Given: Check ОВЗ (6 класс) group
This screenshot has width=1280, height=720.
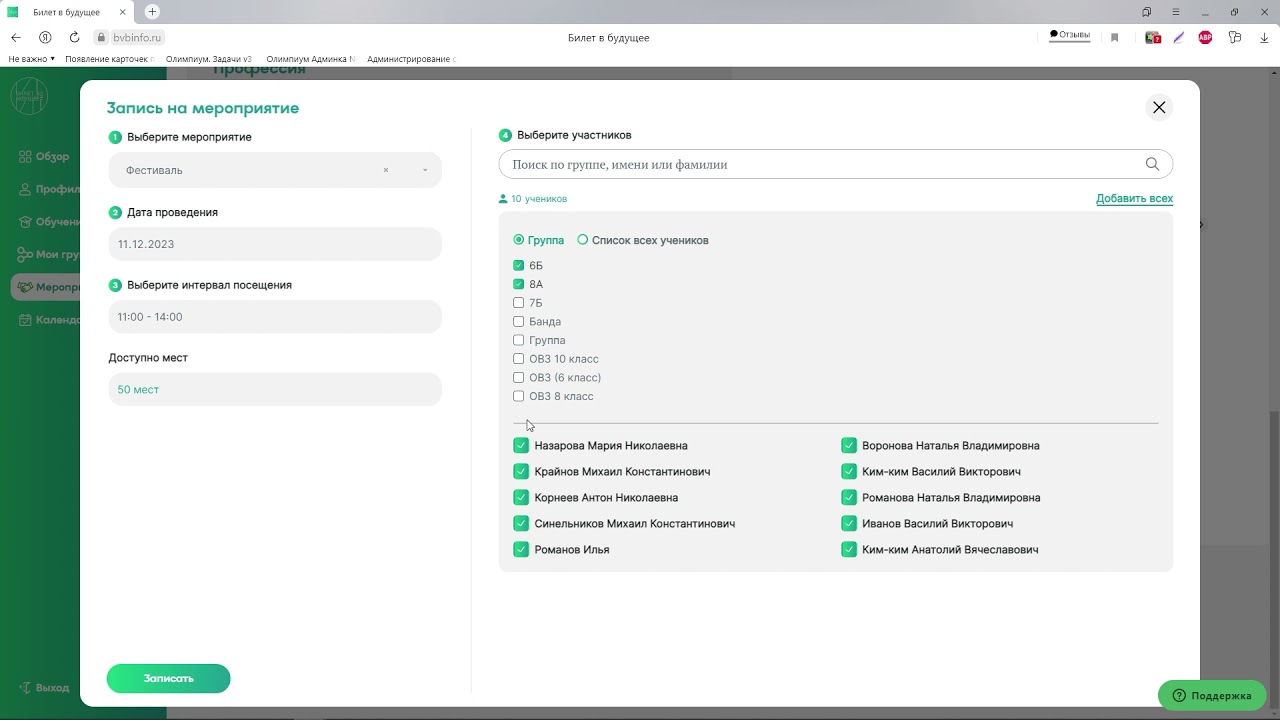Looking at the screenshot, I should (518, 378).
